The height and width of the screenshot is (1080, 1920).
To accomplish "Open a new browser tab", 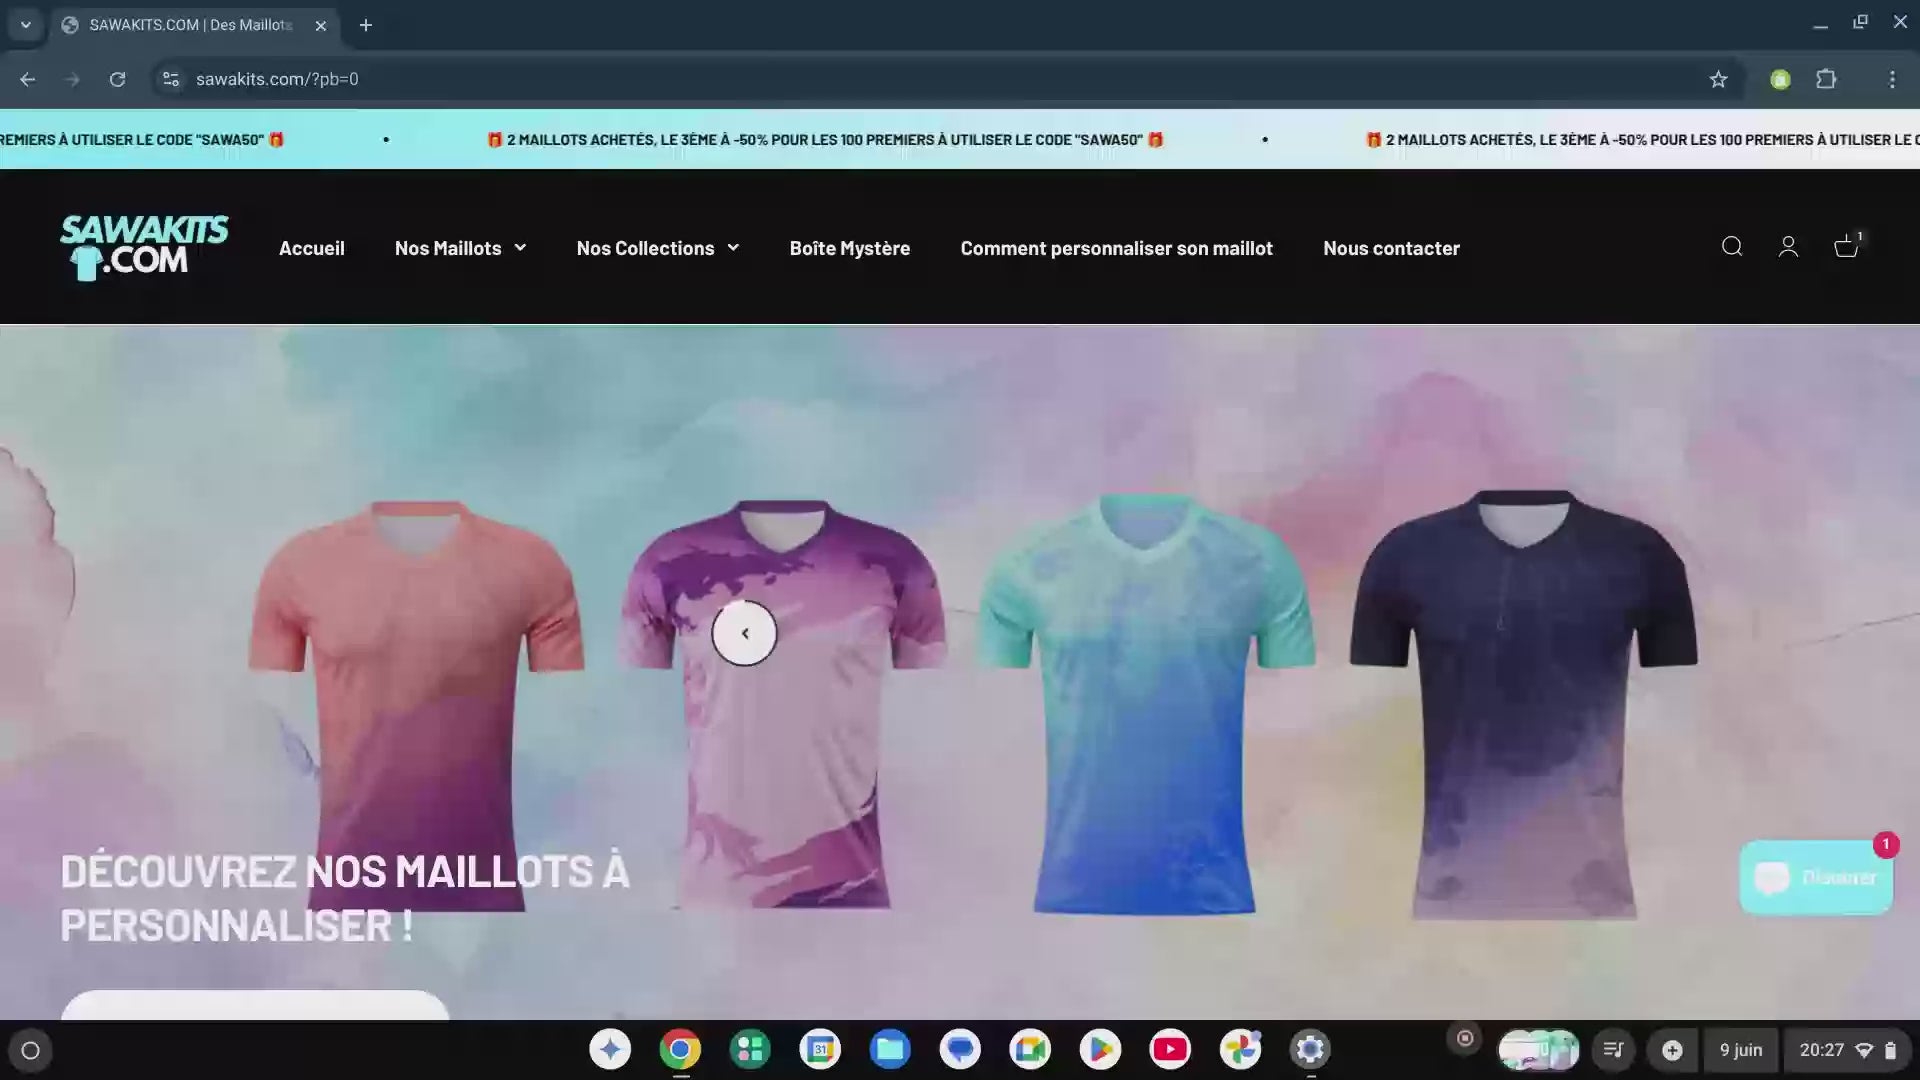I will [366, 25].
